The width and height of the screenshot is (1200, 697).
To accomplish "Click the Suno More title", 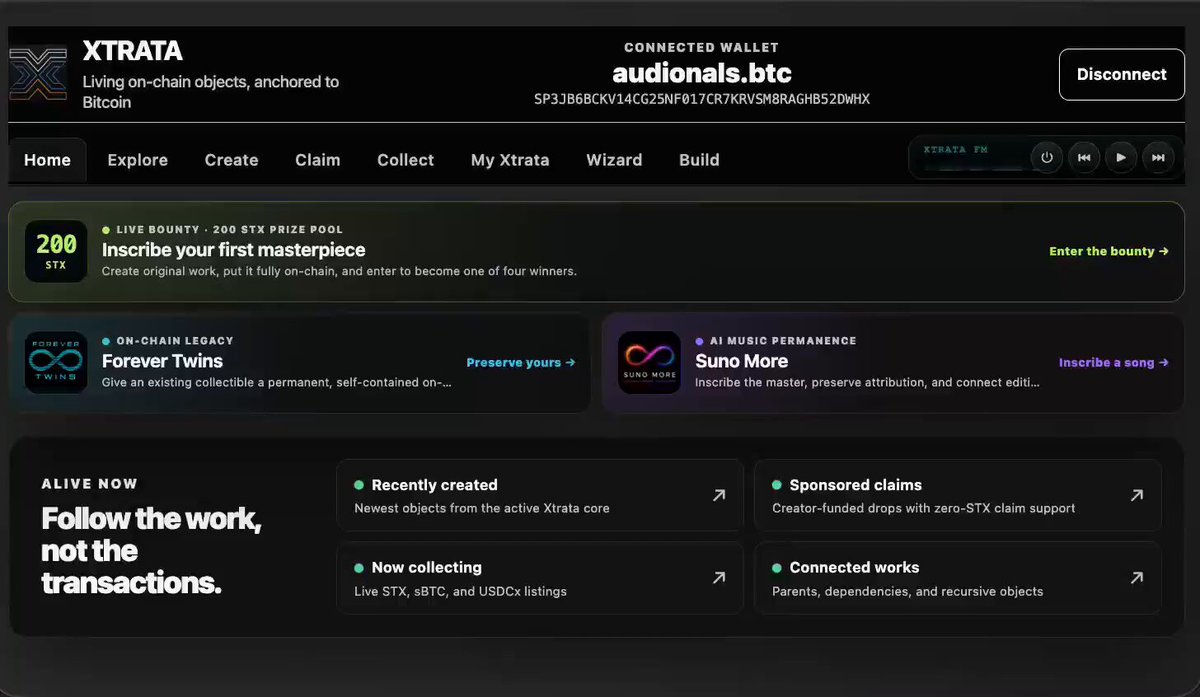I will 741,361.
